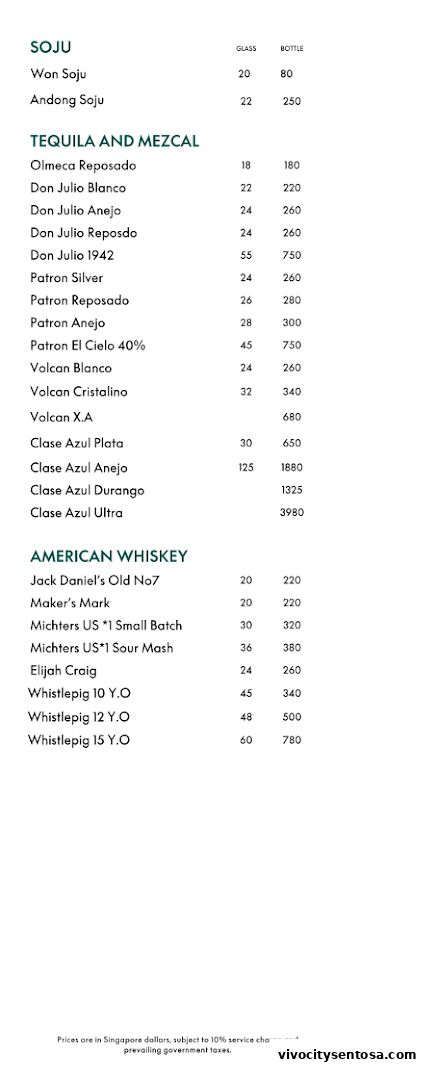Select Volcan Cristalino item
The image size is (436, 1080).
tap(79, 392)
